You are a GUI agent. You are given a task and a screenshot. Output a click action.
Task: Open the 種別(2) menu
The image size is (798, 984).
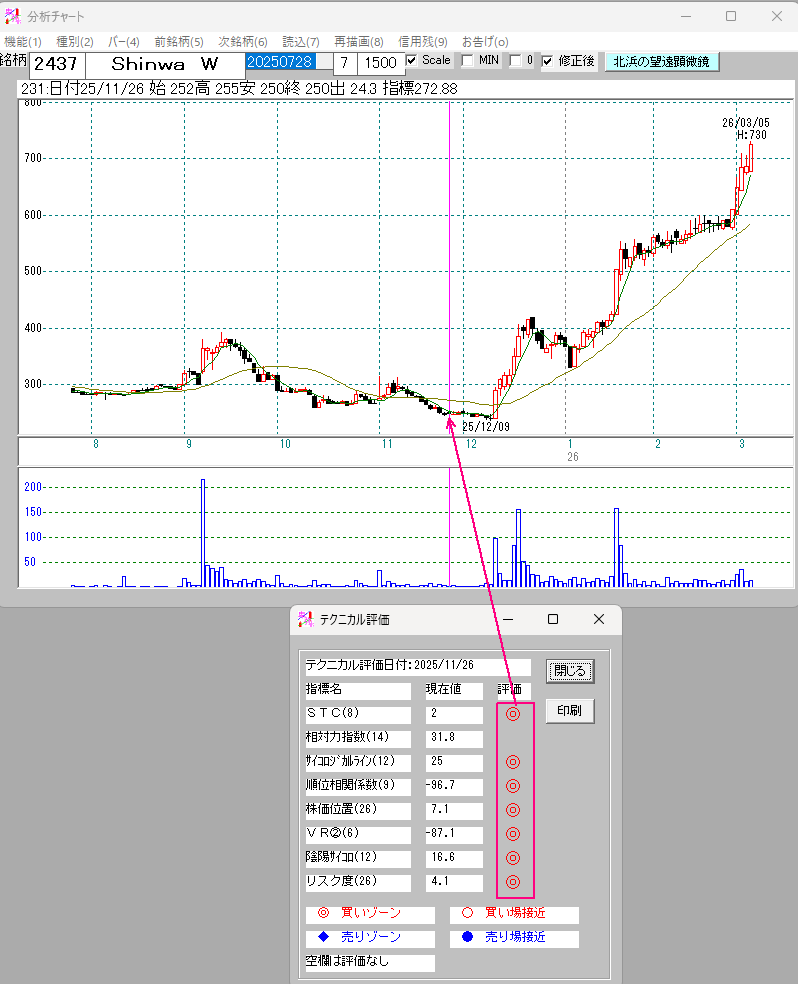pos(75,42)
